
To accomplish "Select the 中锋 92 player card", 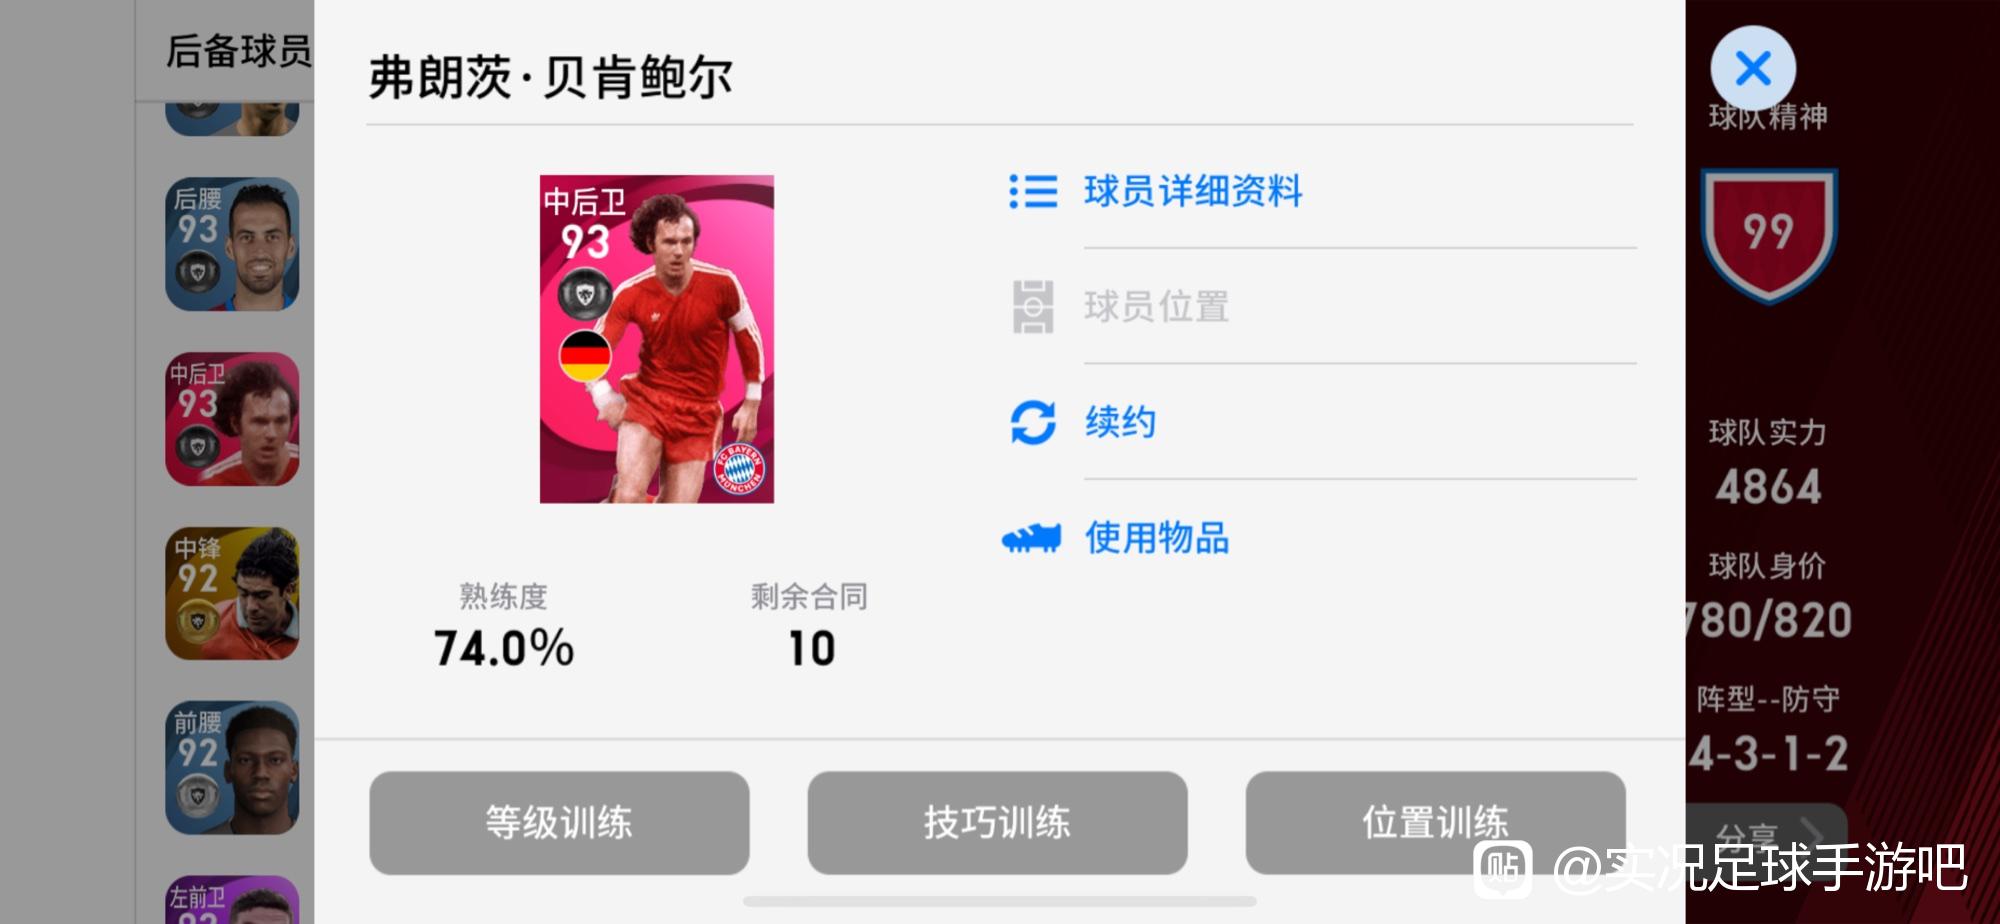I will (232, 593).
